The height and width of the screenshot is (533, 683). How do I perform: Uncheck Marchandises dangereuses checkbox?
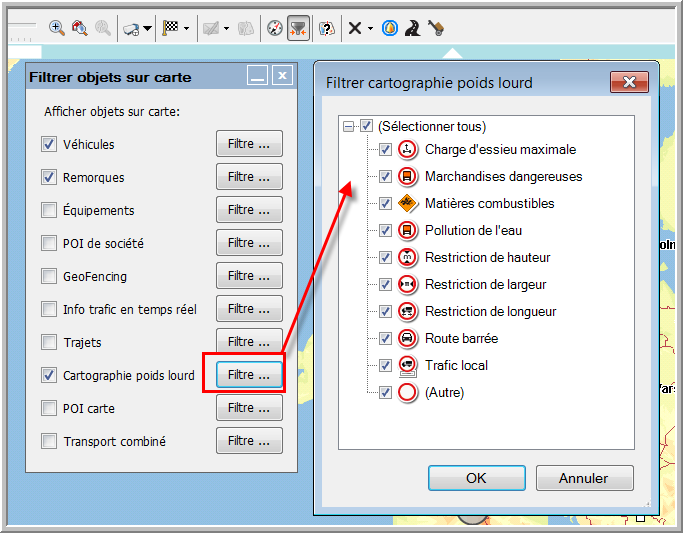pyautogui.click(x=385, y=177)
